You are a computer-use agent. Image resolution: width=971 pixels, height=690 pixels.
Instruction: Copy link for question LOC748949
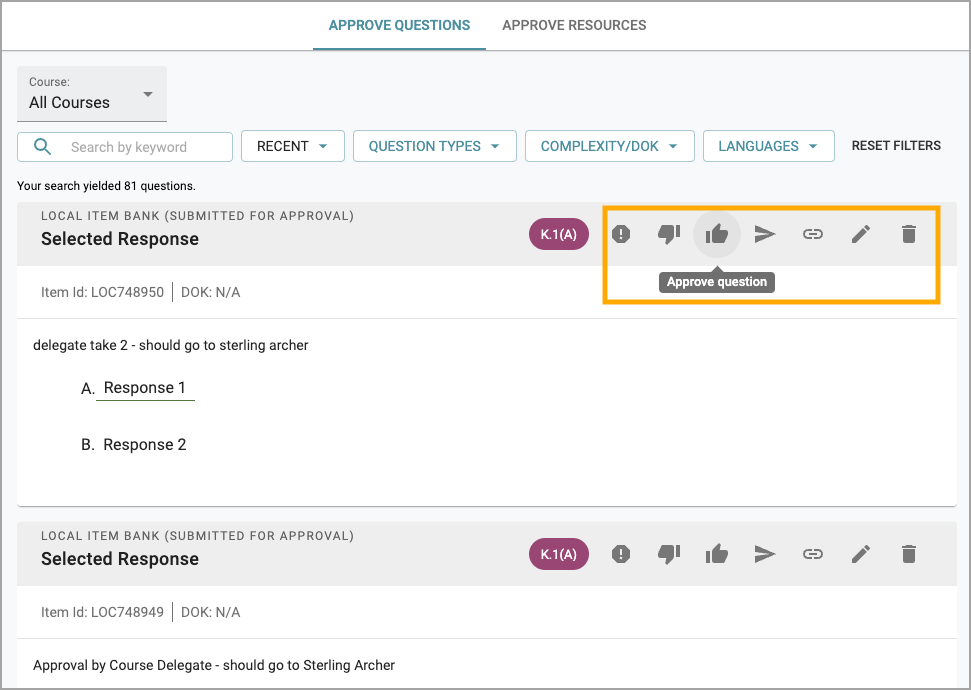point(812,554)
